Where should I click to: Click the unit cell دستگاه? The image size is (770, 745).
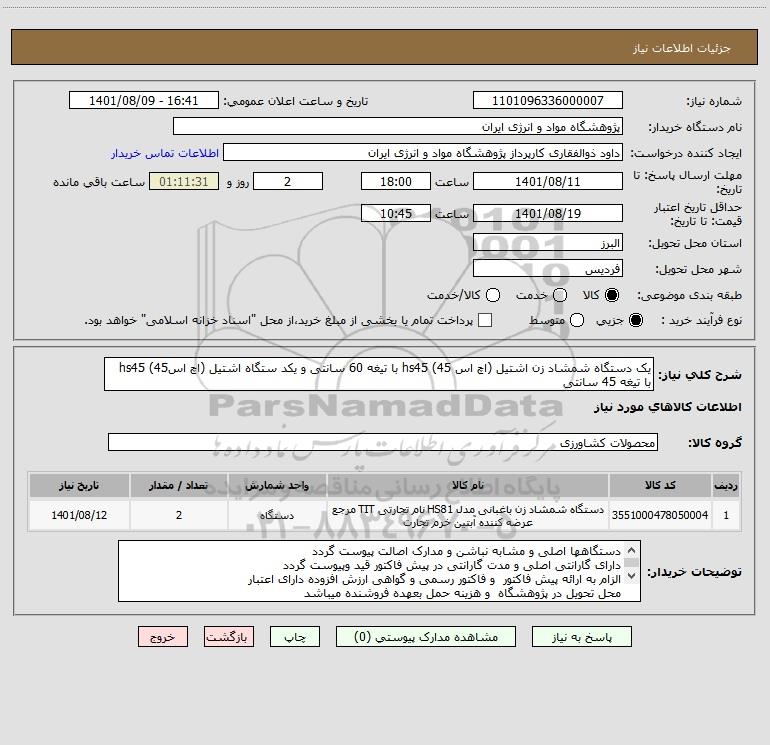277,515
